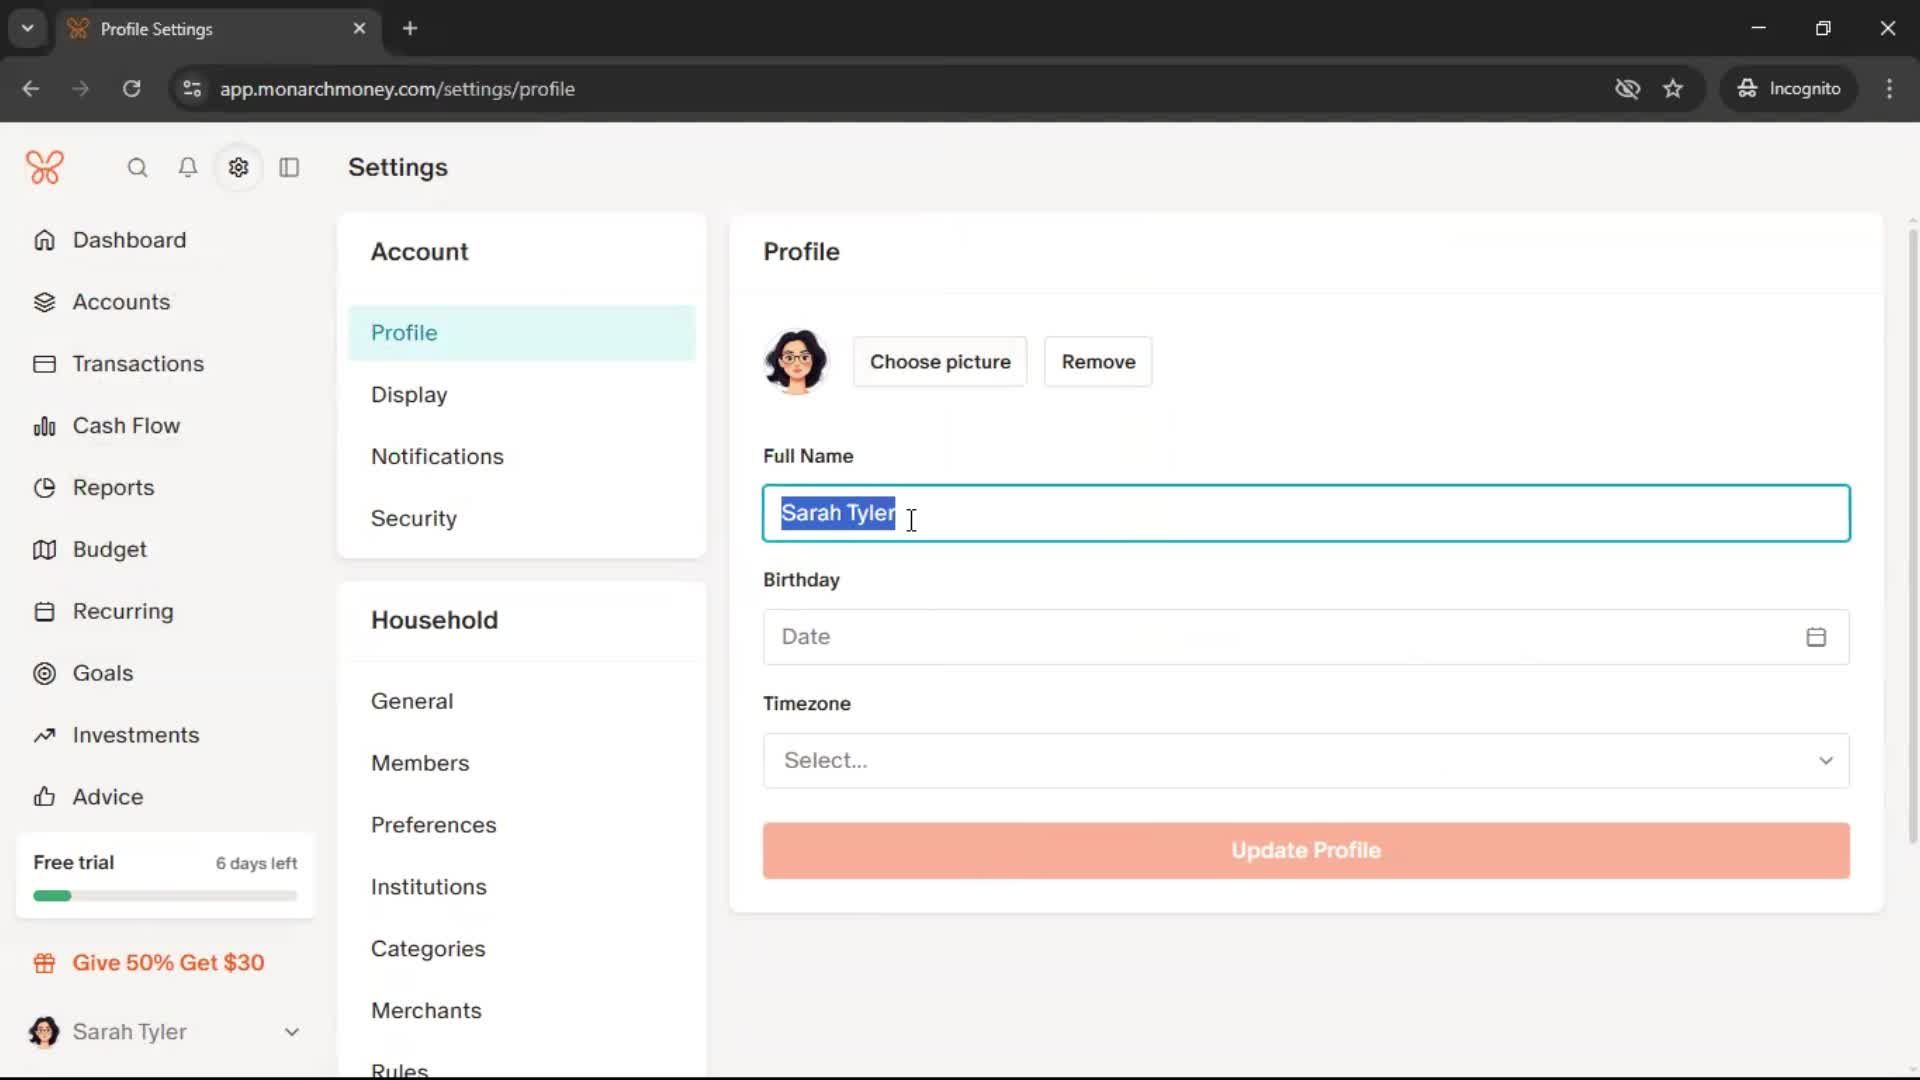Expand Sarah Tyler account menu chevron
Viewport: 1920px width, 1080px height.
tap(292, 1032)
